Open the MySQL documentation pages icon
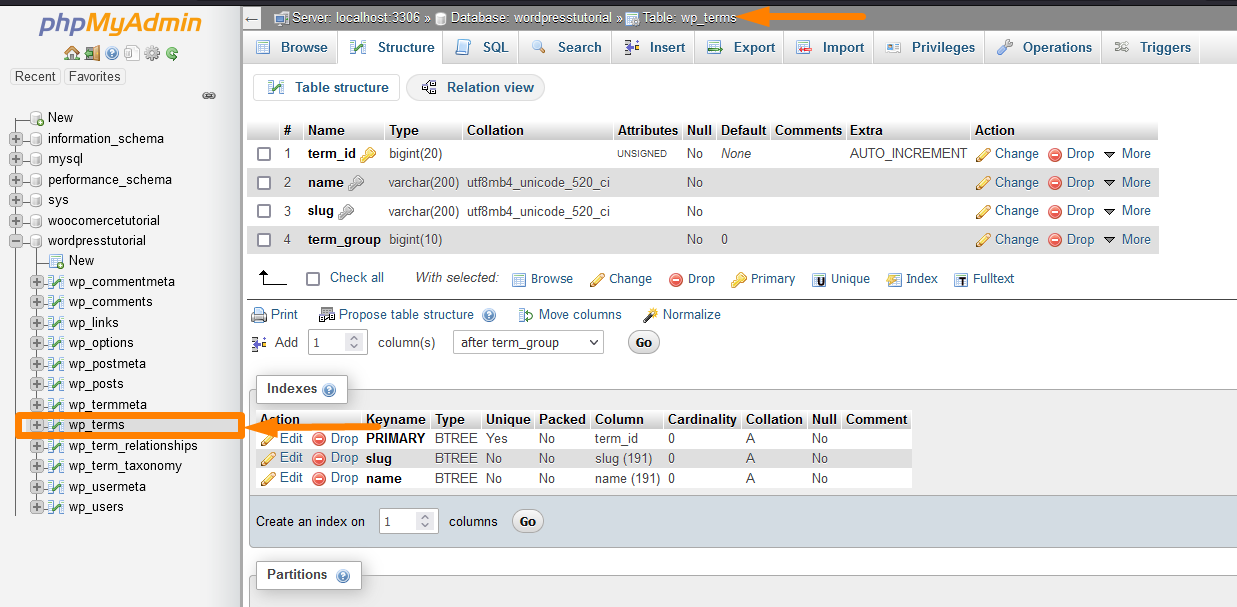Image resolution: width=1237 pixels, height=607 pixels. [131, 53]
